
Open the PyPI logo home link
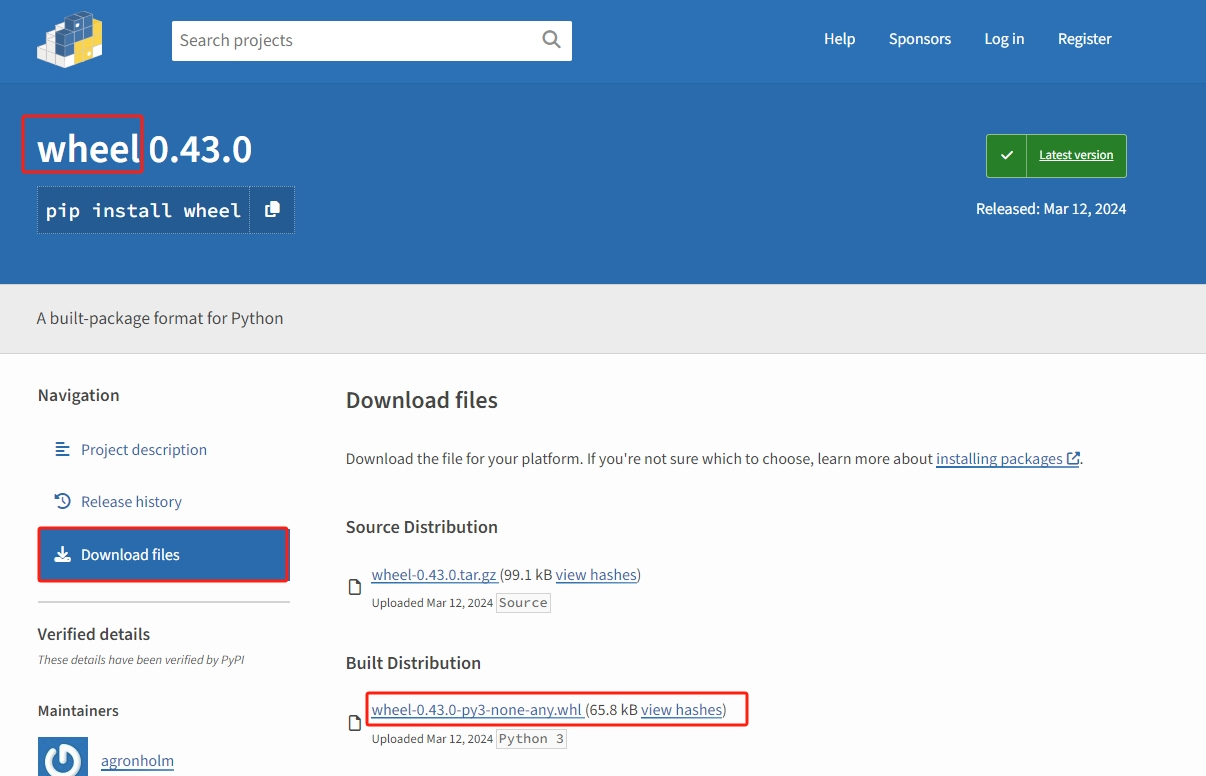tap(70, 40)
